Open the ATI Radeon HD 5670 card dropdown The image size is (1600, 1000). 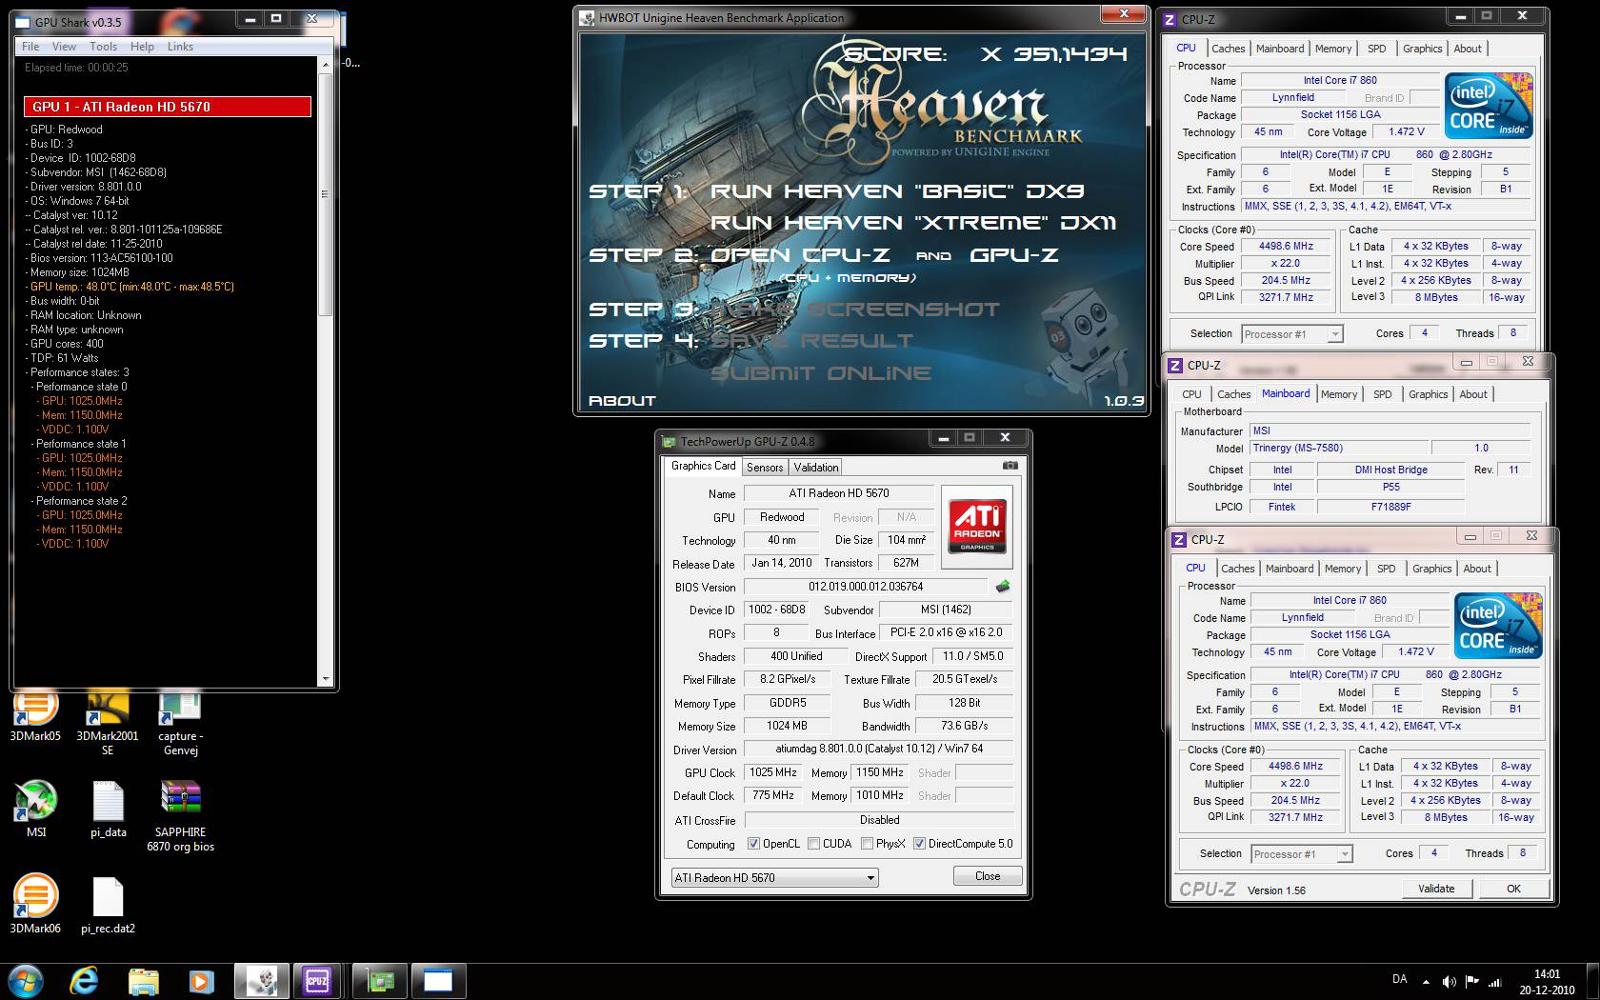(775, 877)
